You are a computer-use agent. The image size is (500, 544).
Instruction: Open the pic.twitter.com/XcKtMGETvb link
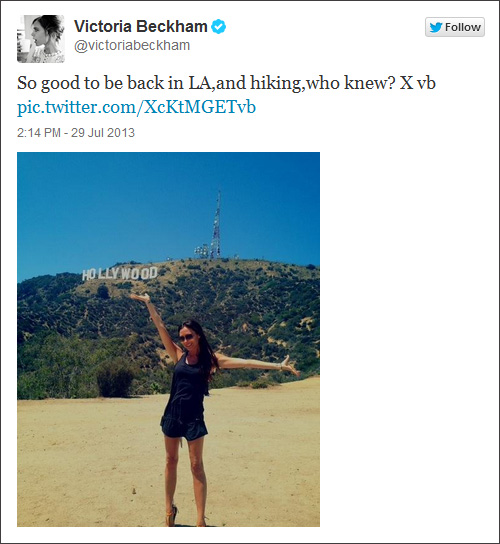coord(136,107)
